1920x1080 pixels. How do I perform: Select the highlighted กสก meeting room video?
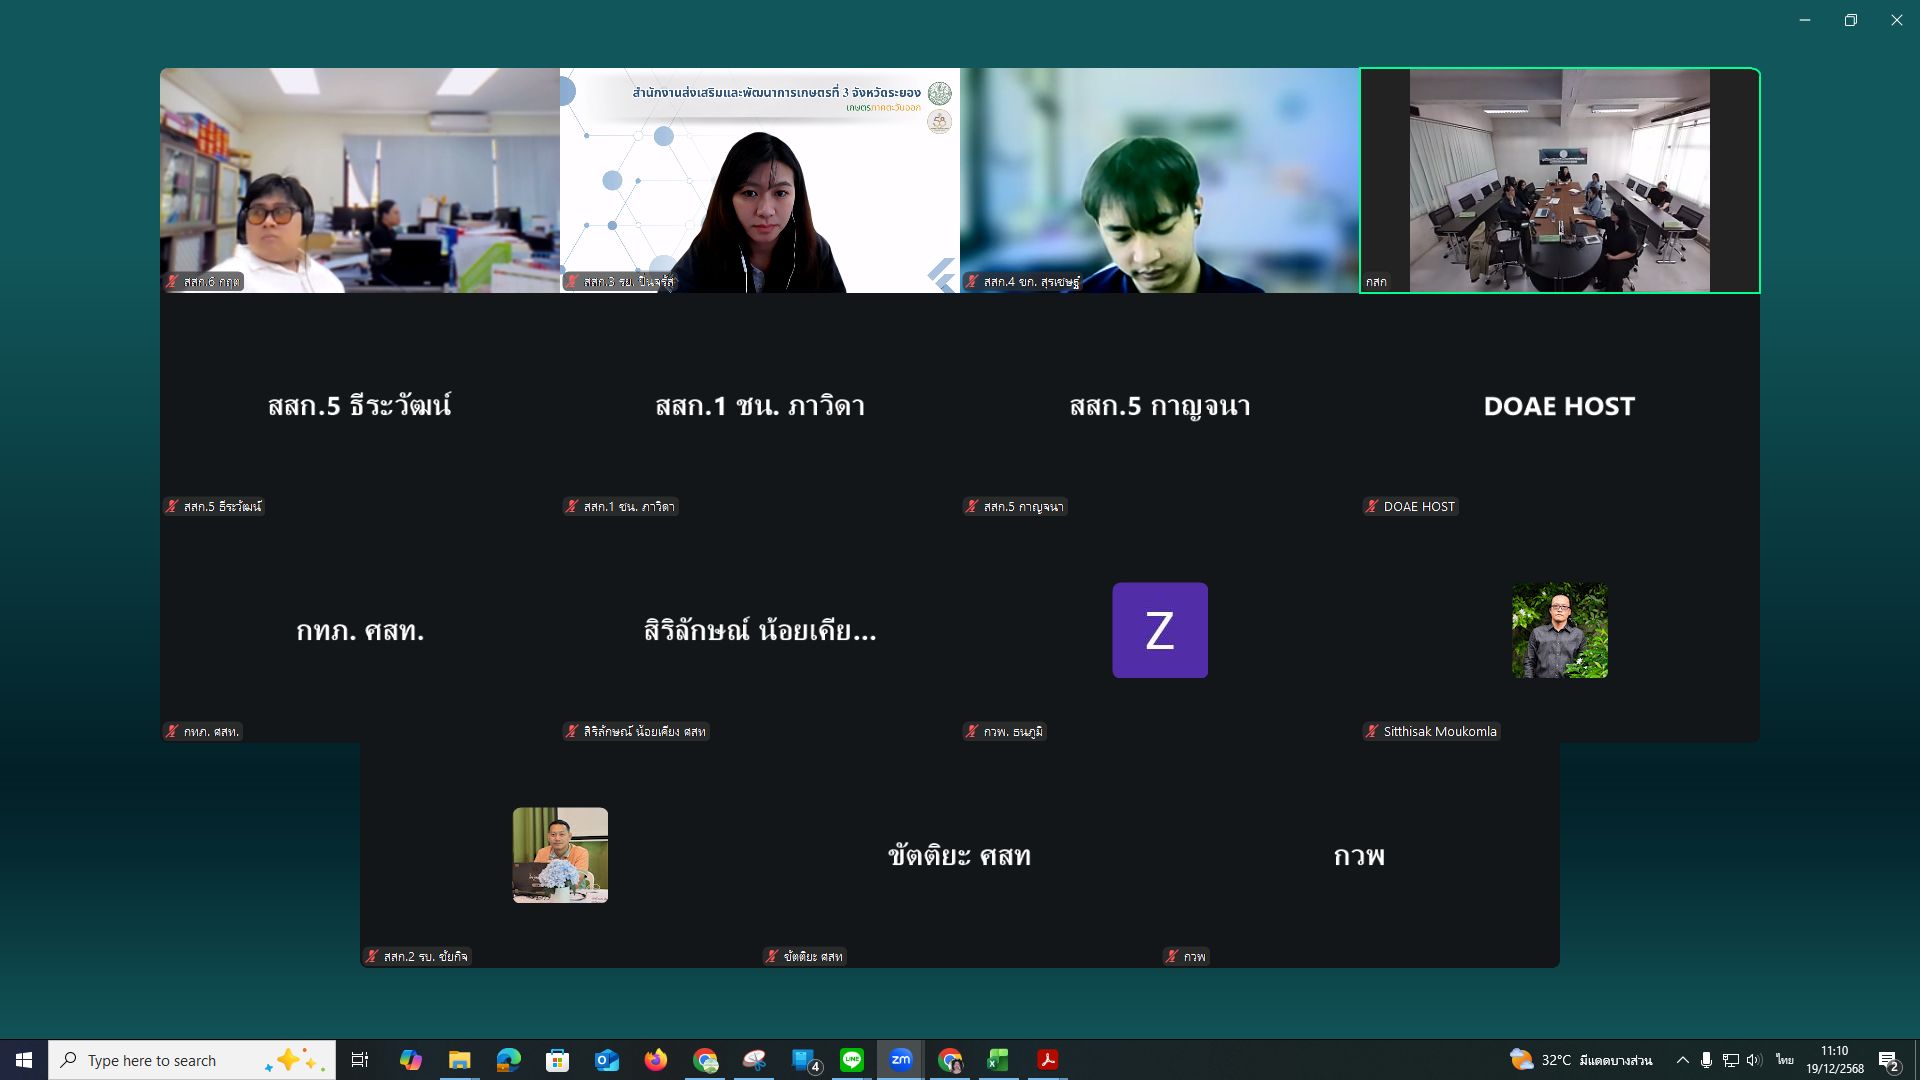[1559, 180]
